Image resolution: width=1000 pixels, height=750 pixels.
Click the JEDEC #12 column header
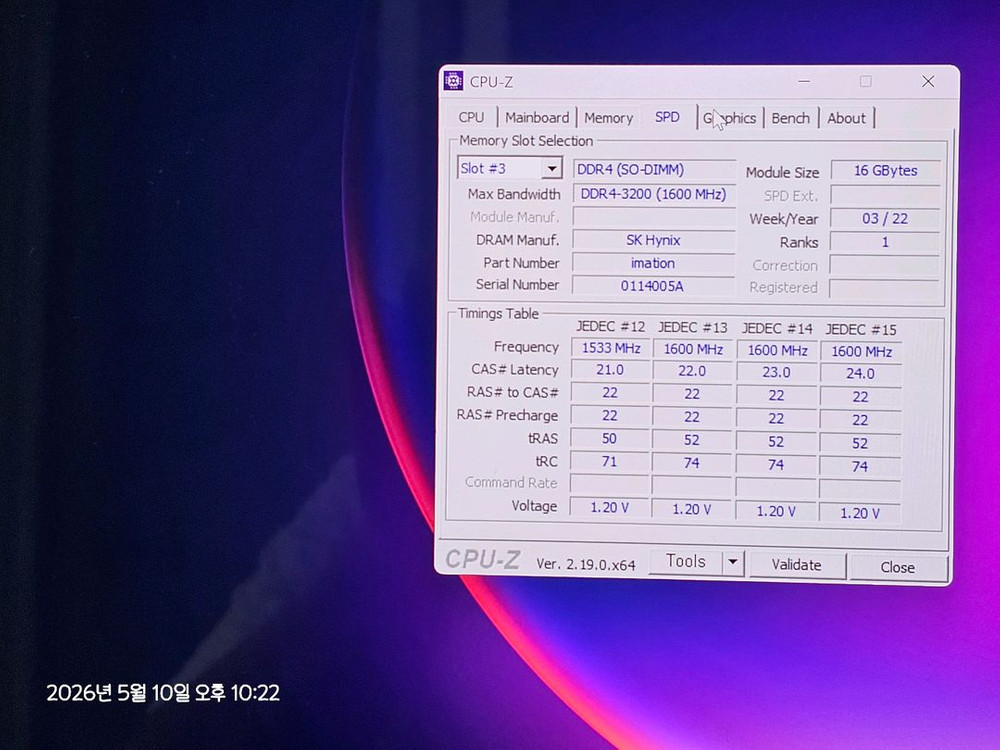click(x=610, y=327)
